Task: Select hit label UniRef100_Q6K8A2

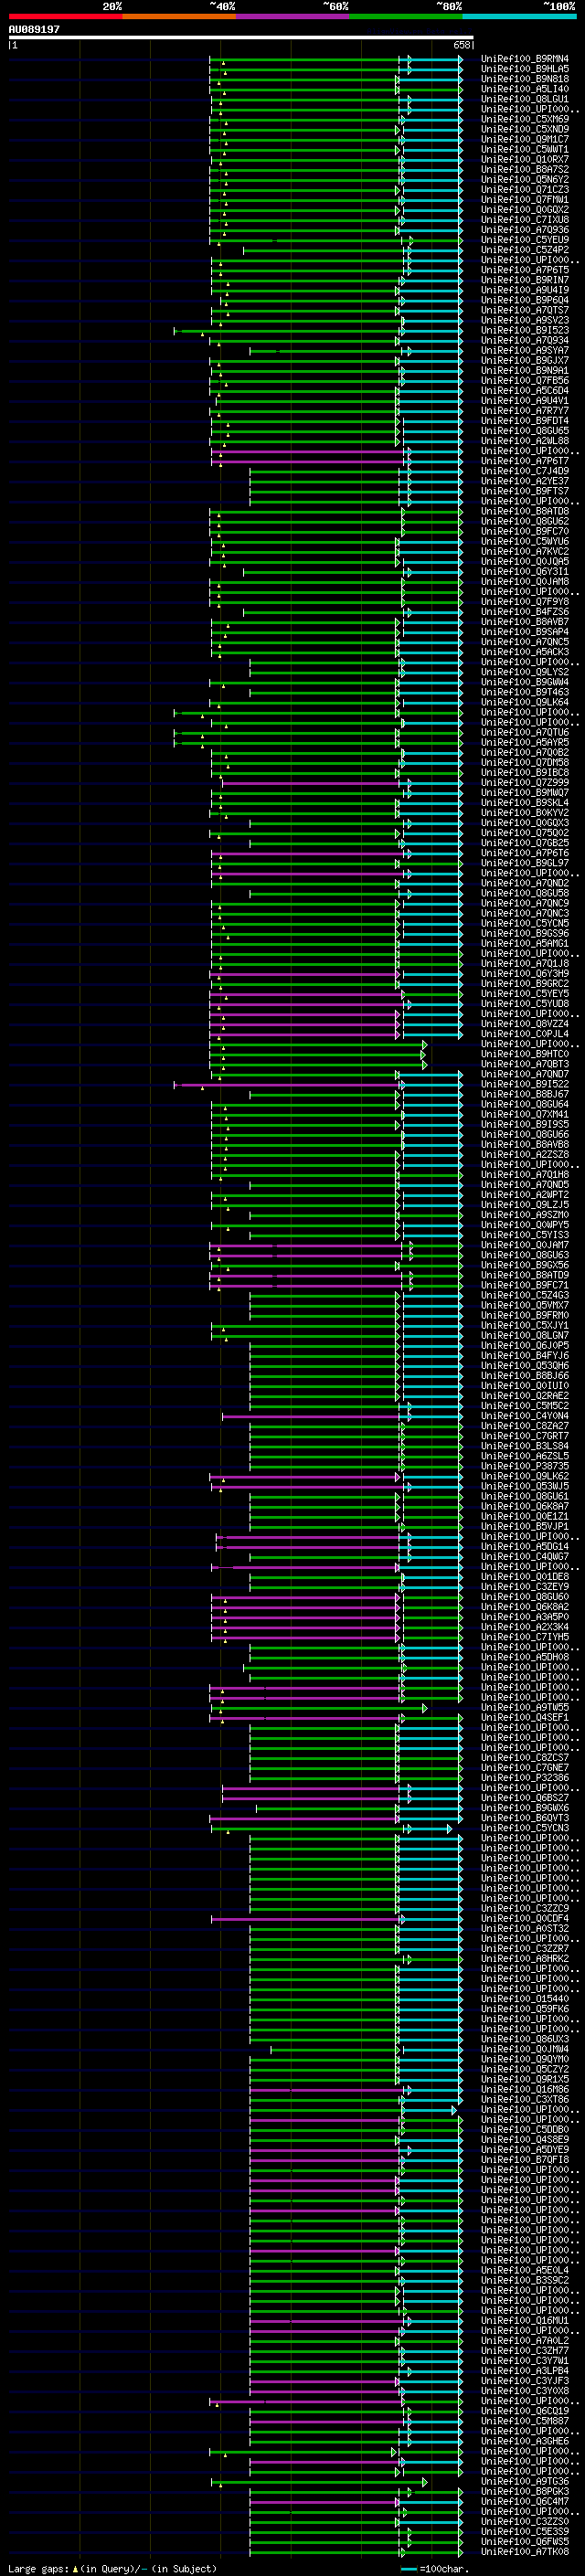Action: (525, 1607)
